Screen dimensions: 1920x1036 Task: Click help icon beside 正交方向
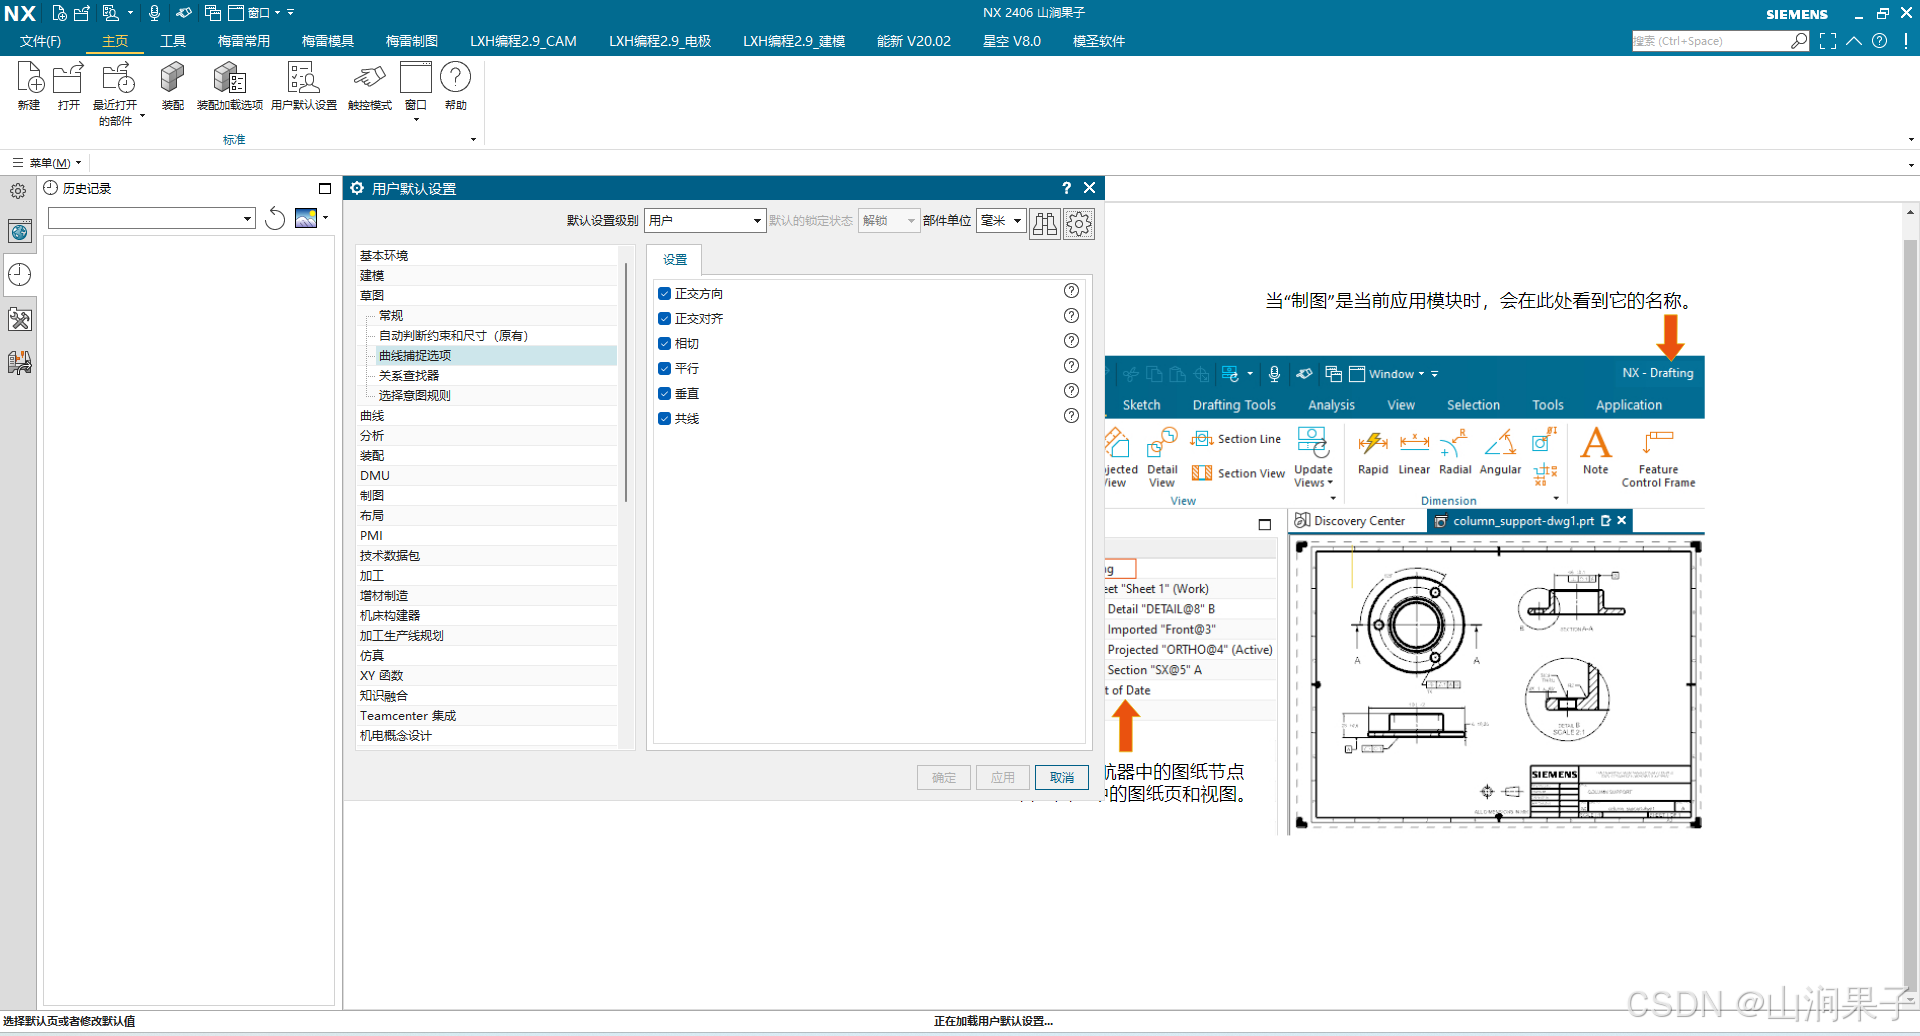pos(1071,291)
